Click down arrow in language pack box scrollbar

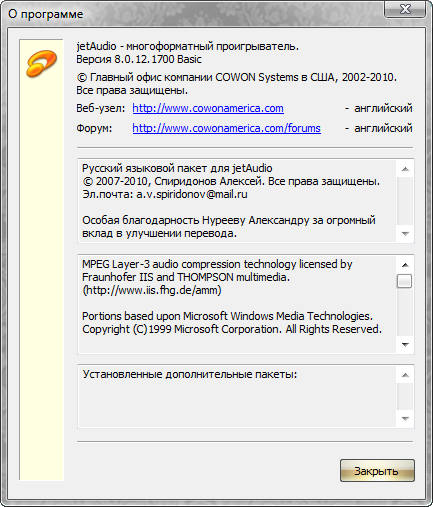coord(405,234)
